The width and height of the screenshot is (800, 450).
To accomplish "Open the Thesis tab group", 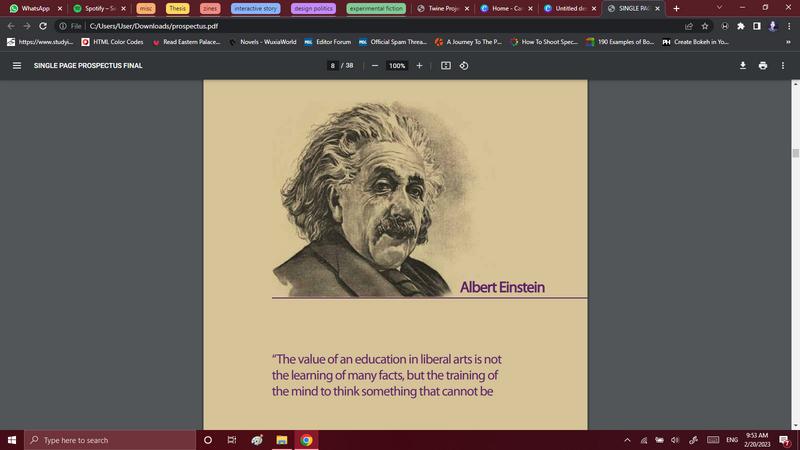I will point(177,8).
